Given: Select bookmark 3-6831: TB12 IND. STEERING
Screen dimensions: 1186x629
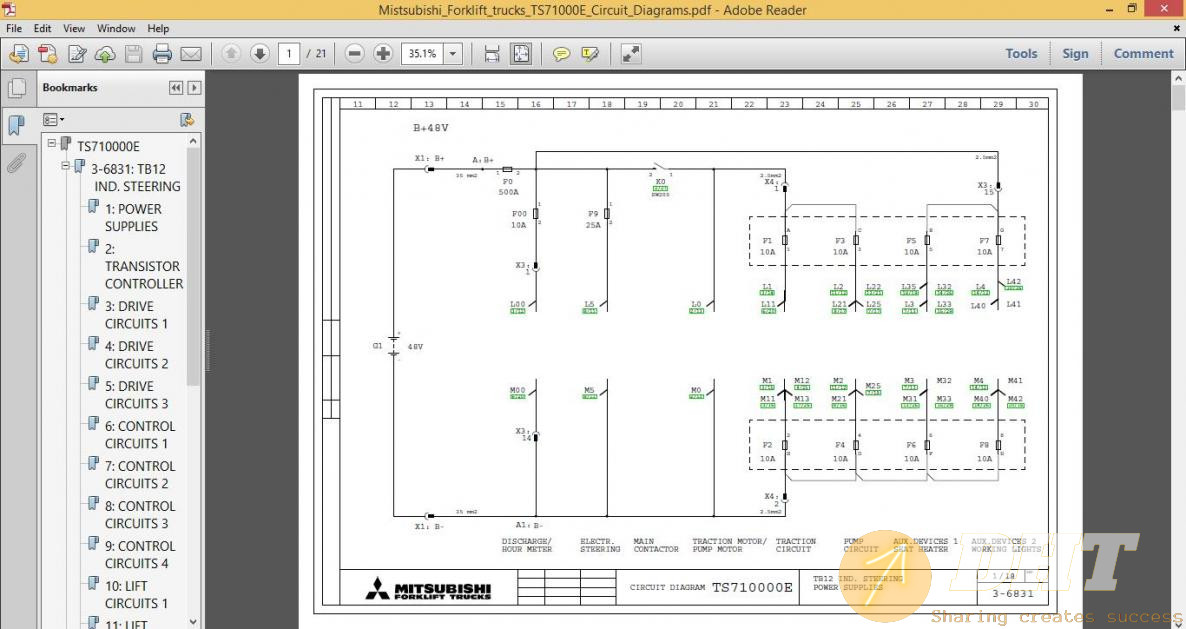Looking at the screenshot, I should click(x=135, y=178).
